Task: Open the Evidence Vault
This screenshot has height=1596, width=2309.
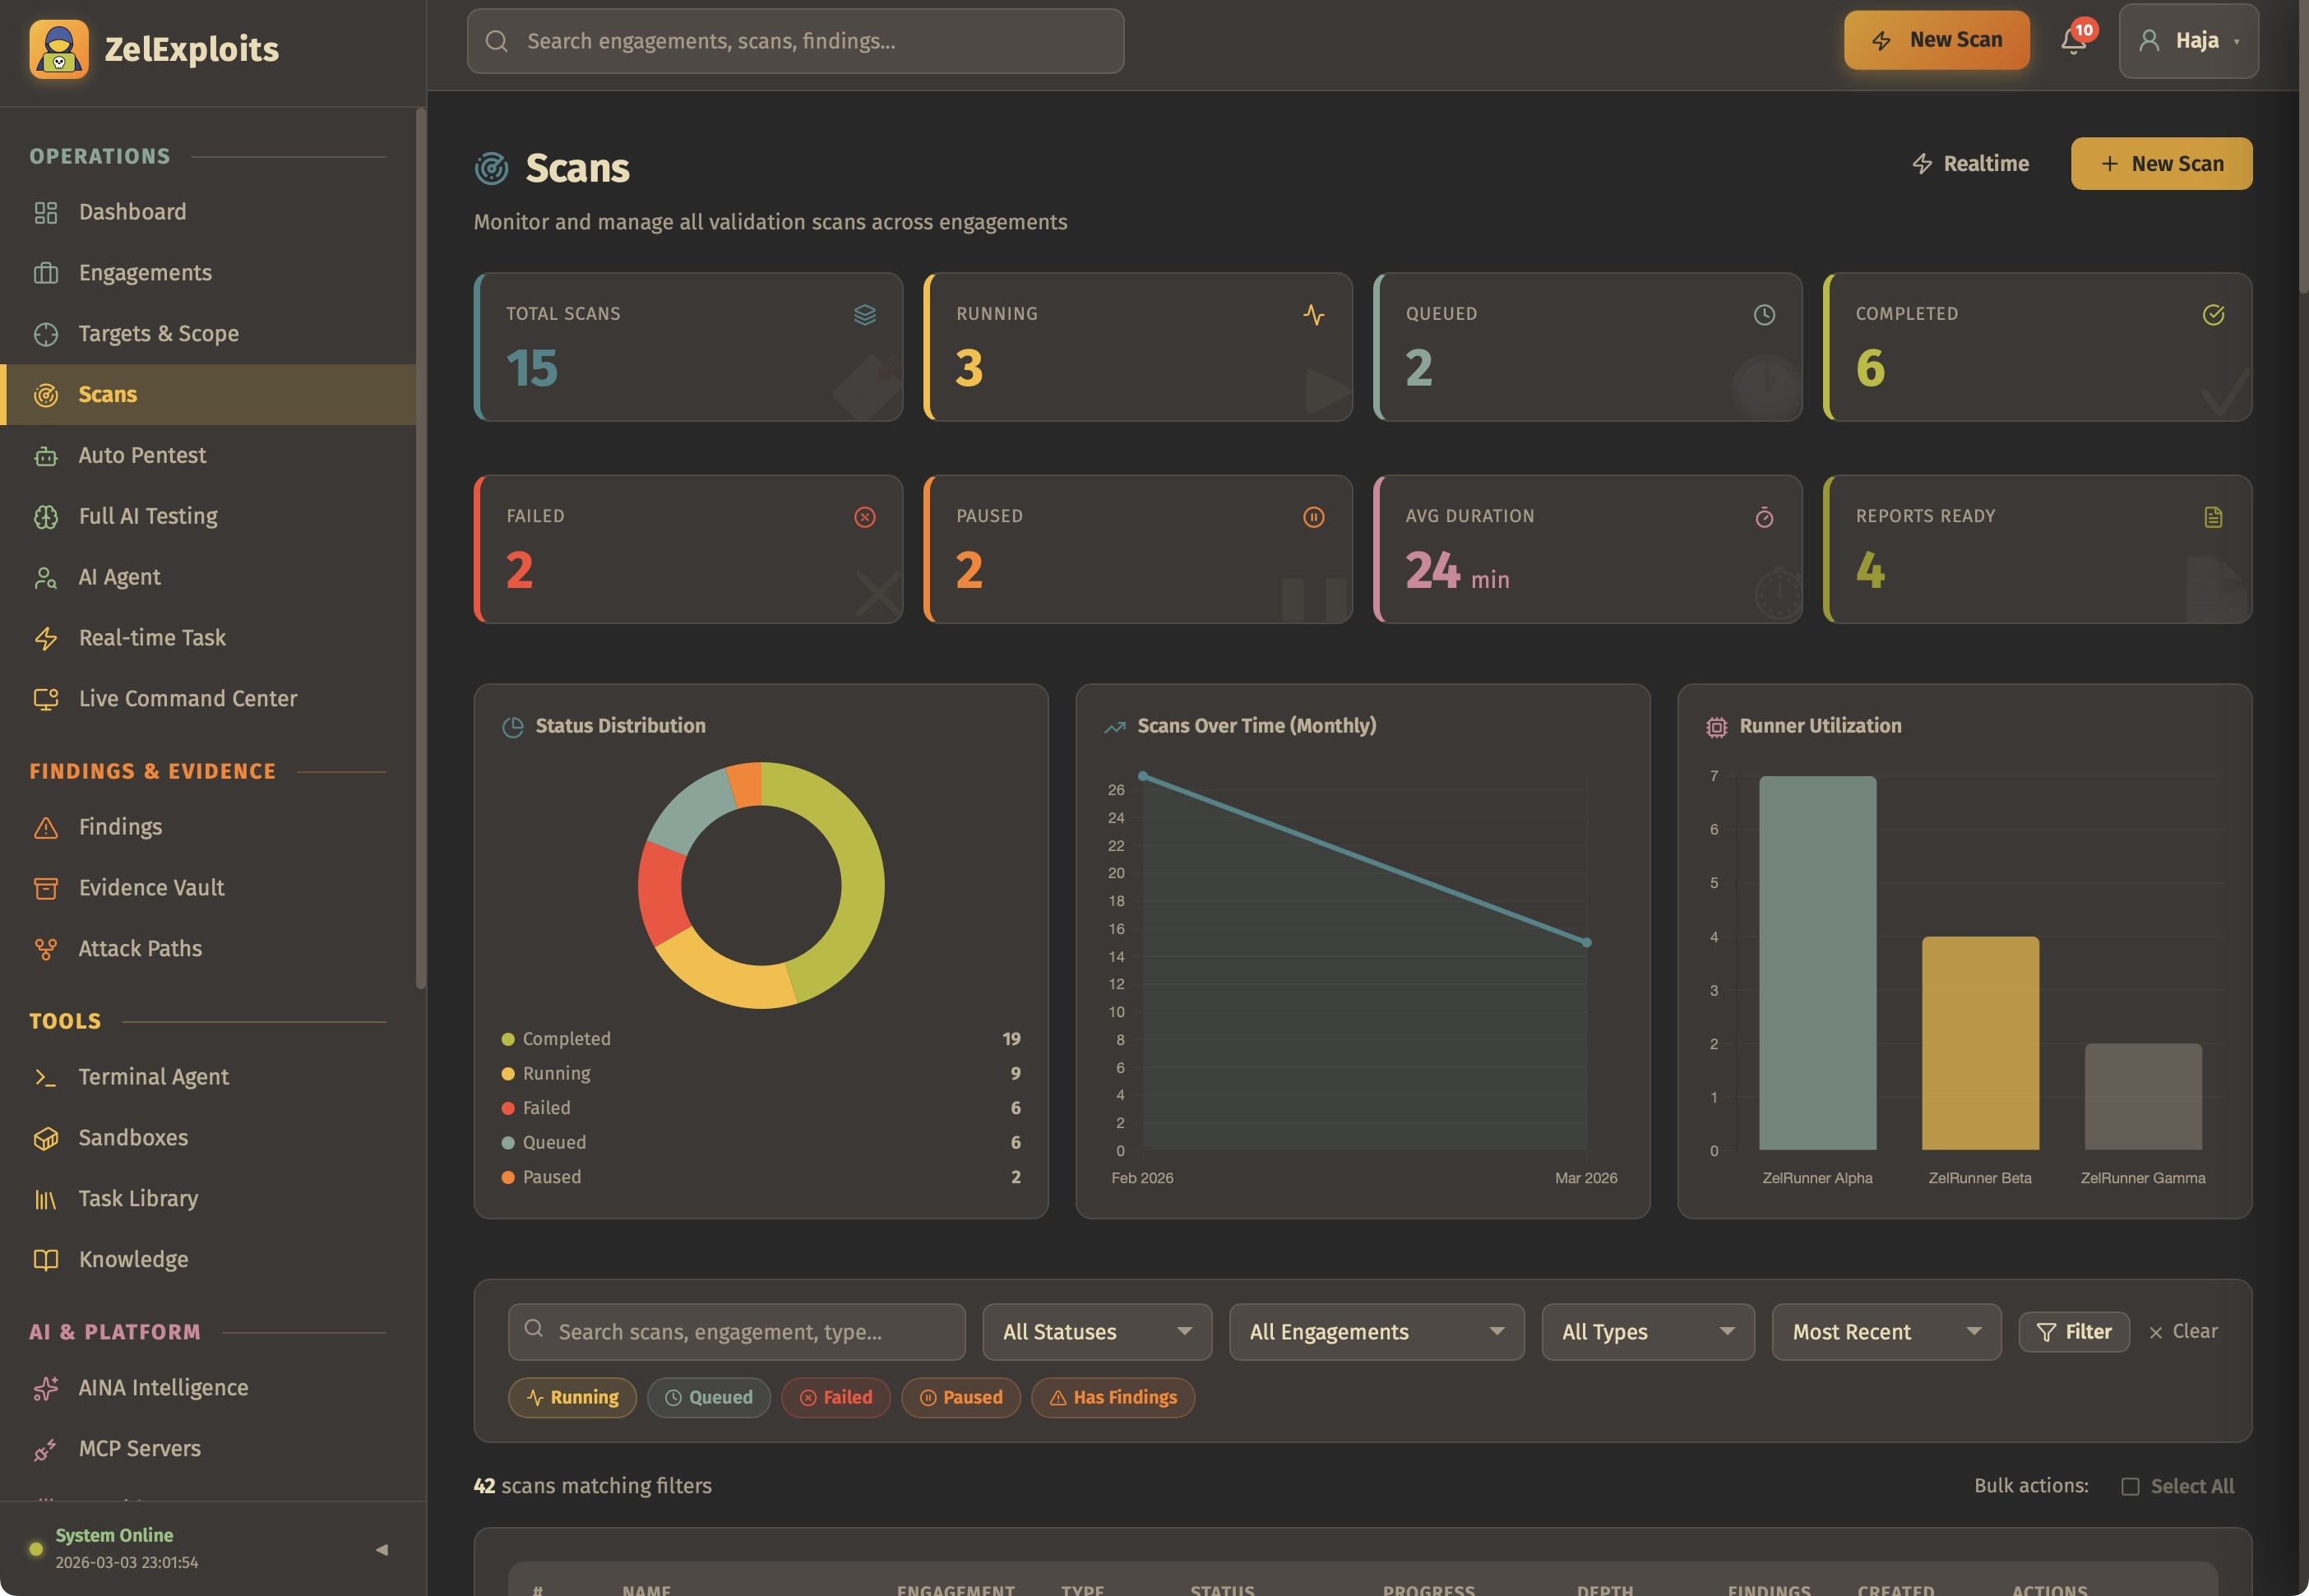Action: (x=151, y=887)
